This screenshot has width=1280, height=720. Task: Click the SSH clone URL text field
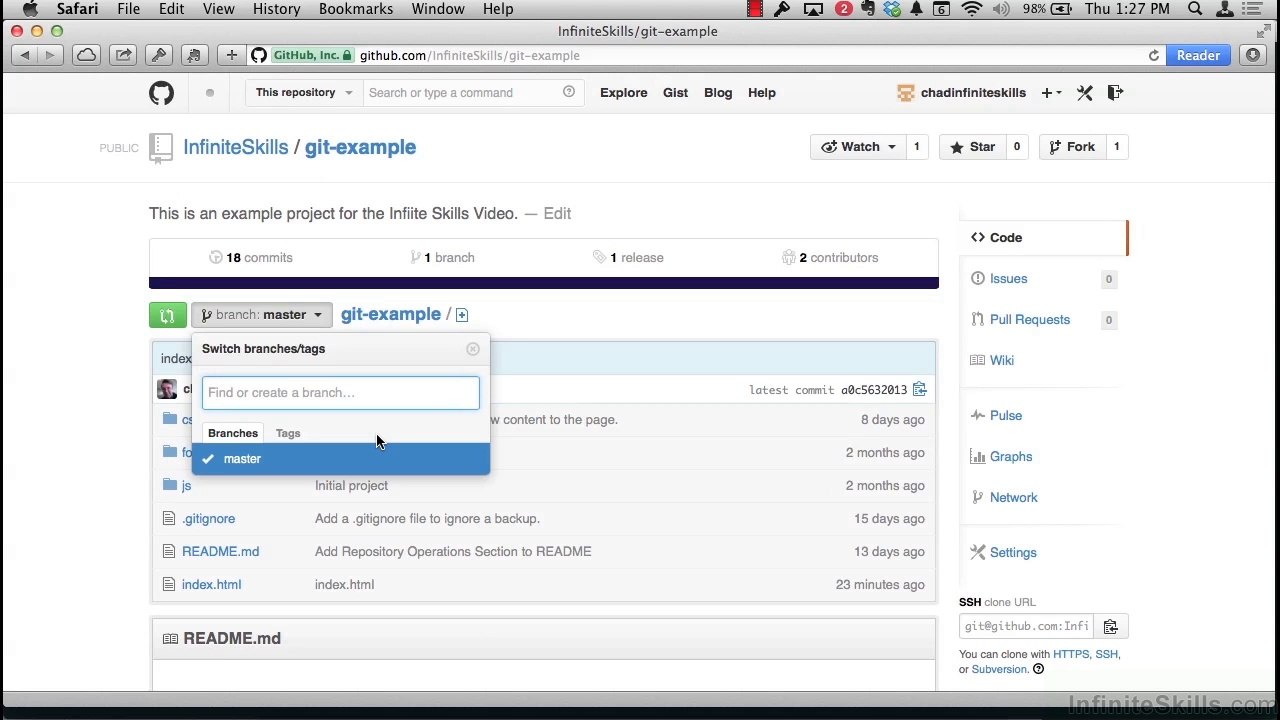click(1026, 627)
